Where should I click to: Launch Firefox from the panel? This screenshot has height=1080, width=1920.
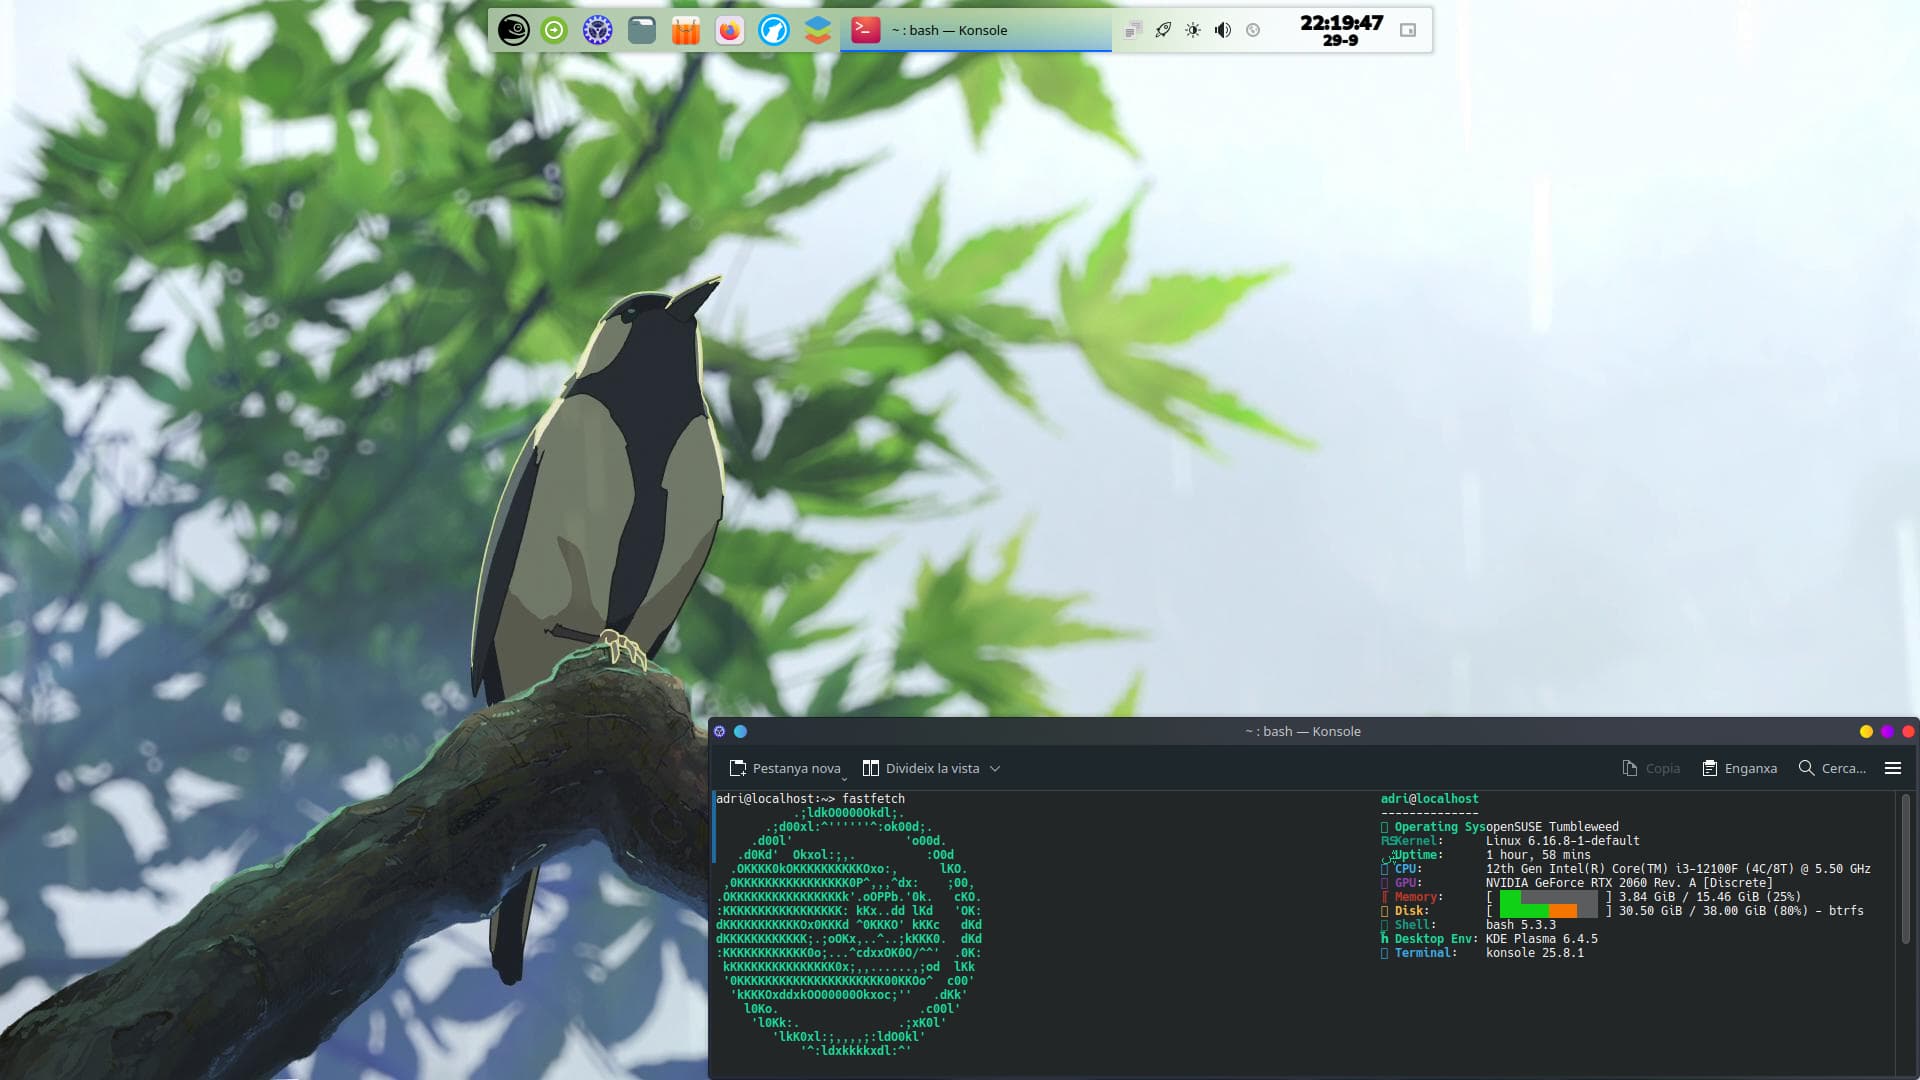[730, 30]
